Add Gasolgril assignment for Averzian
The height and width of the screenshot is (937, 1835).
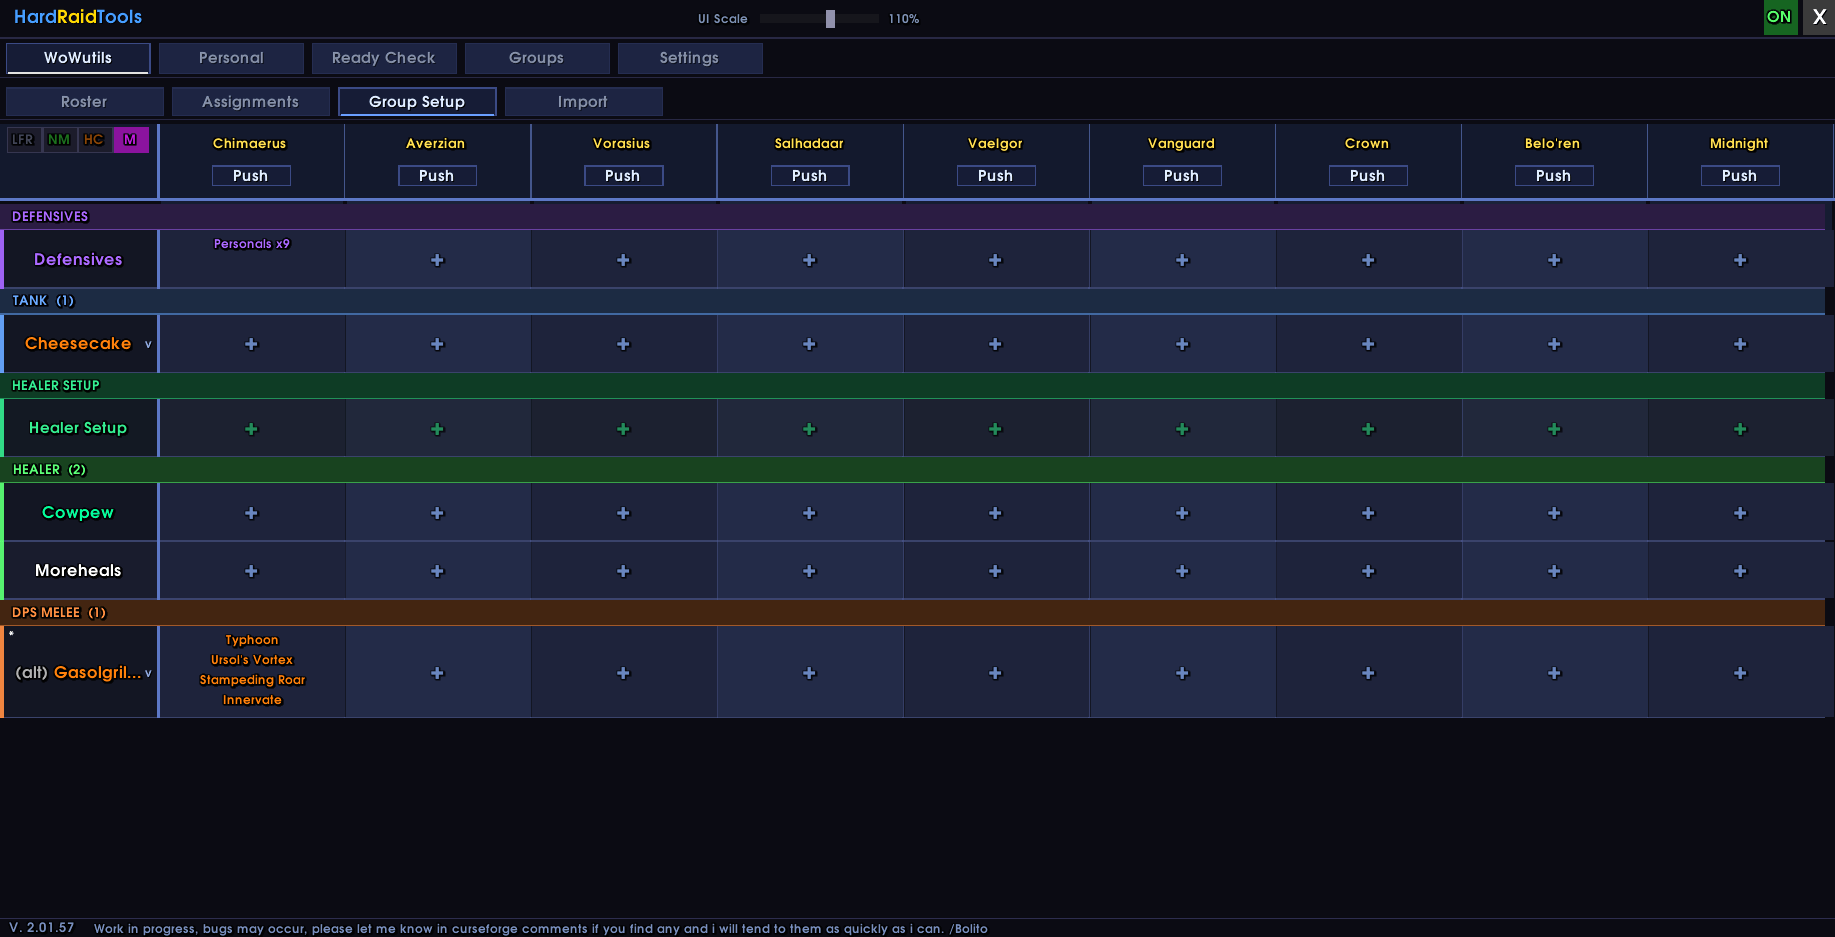[x=437, y=673]
